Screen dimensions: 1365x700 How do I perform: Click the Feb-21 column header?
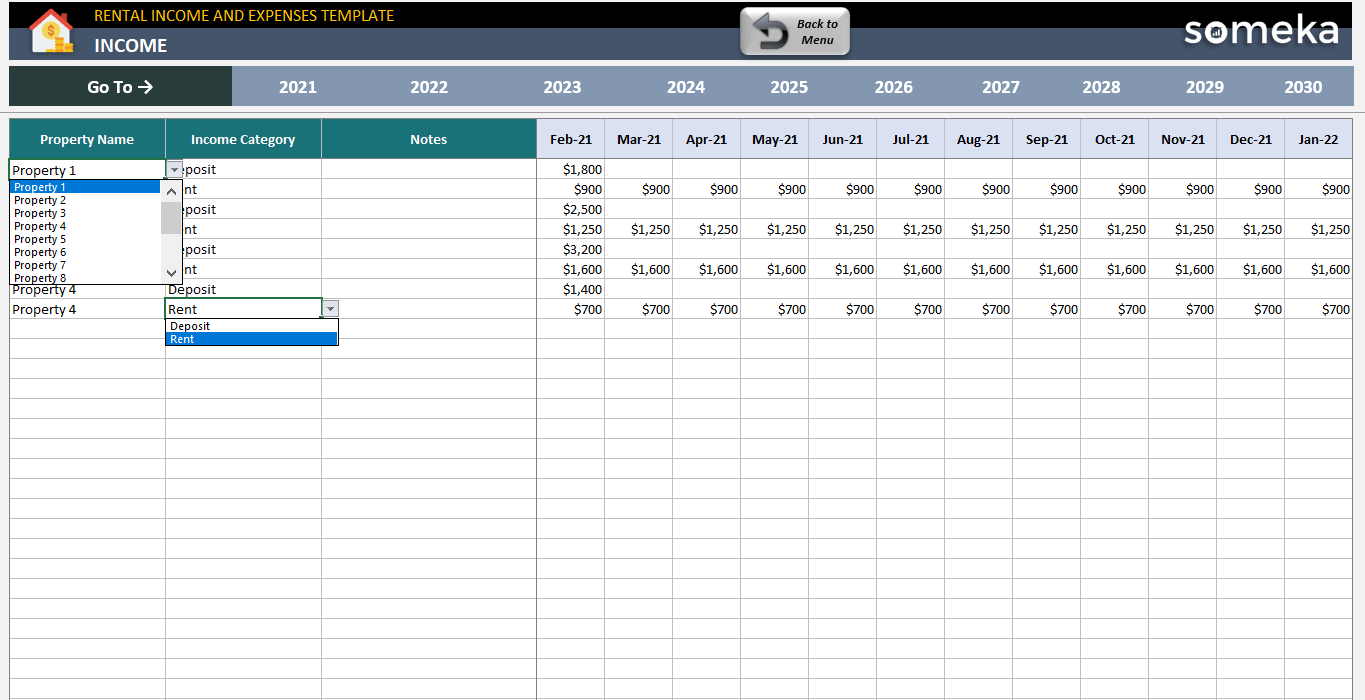pyautogui.click(x=571, y=138)
